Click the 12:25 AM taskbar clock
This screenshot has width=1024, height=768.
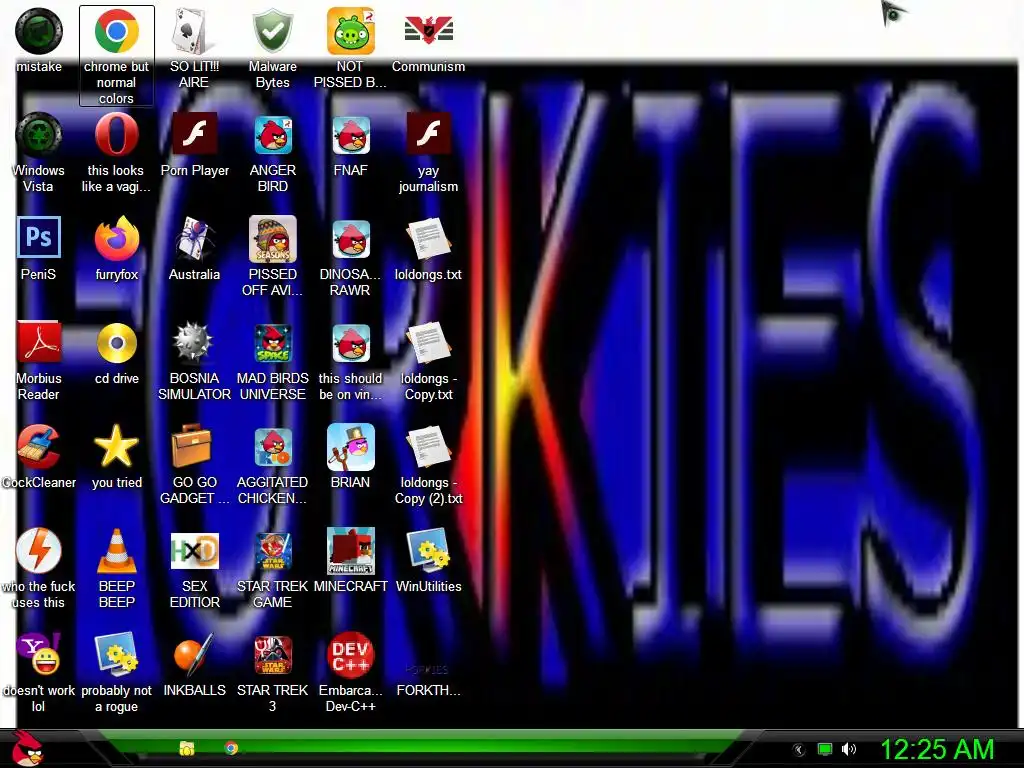pyautogui.click(x=936, y=749)
